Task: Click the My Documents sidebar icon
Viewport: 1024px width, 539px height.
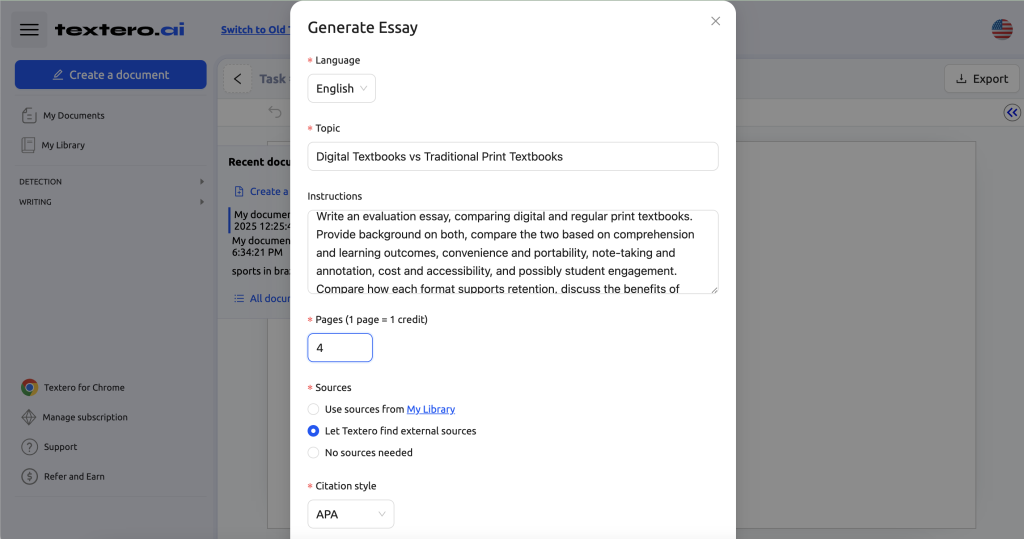Action: (x=29, y=116)
